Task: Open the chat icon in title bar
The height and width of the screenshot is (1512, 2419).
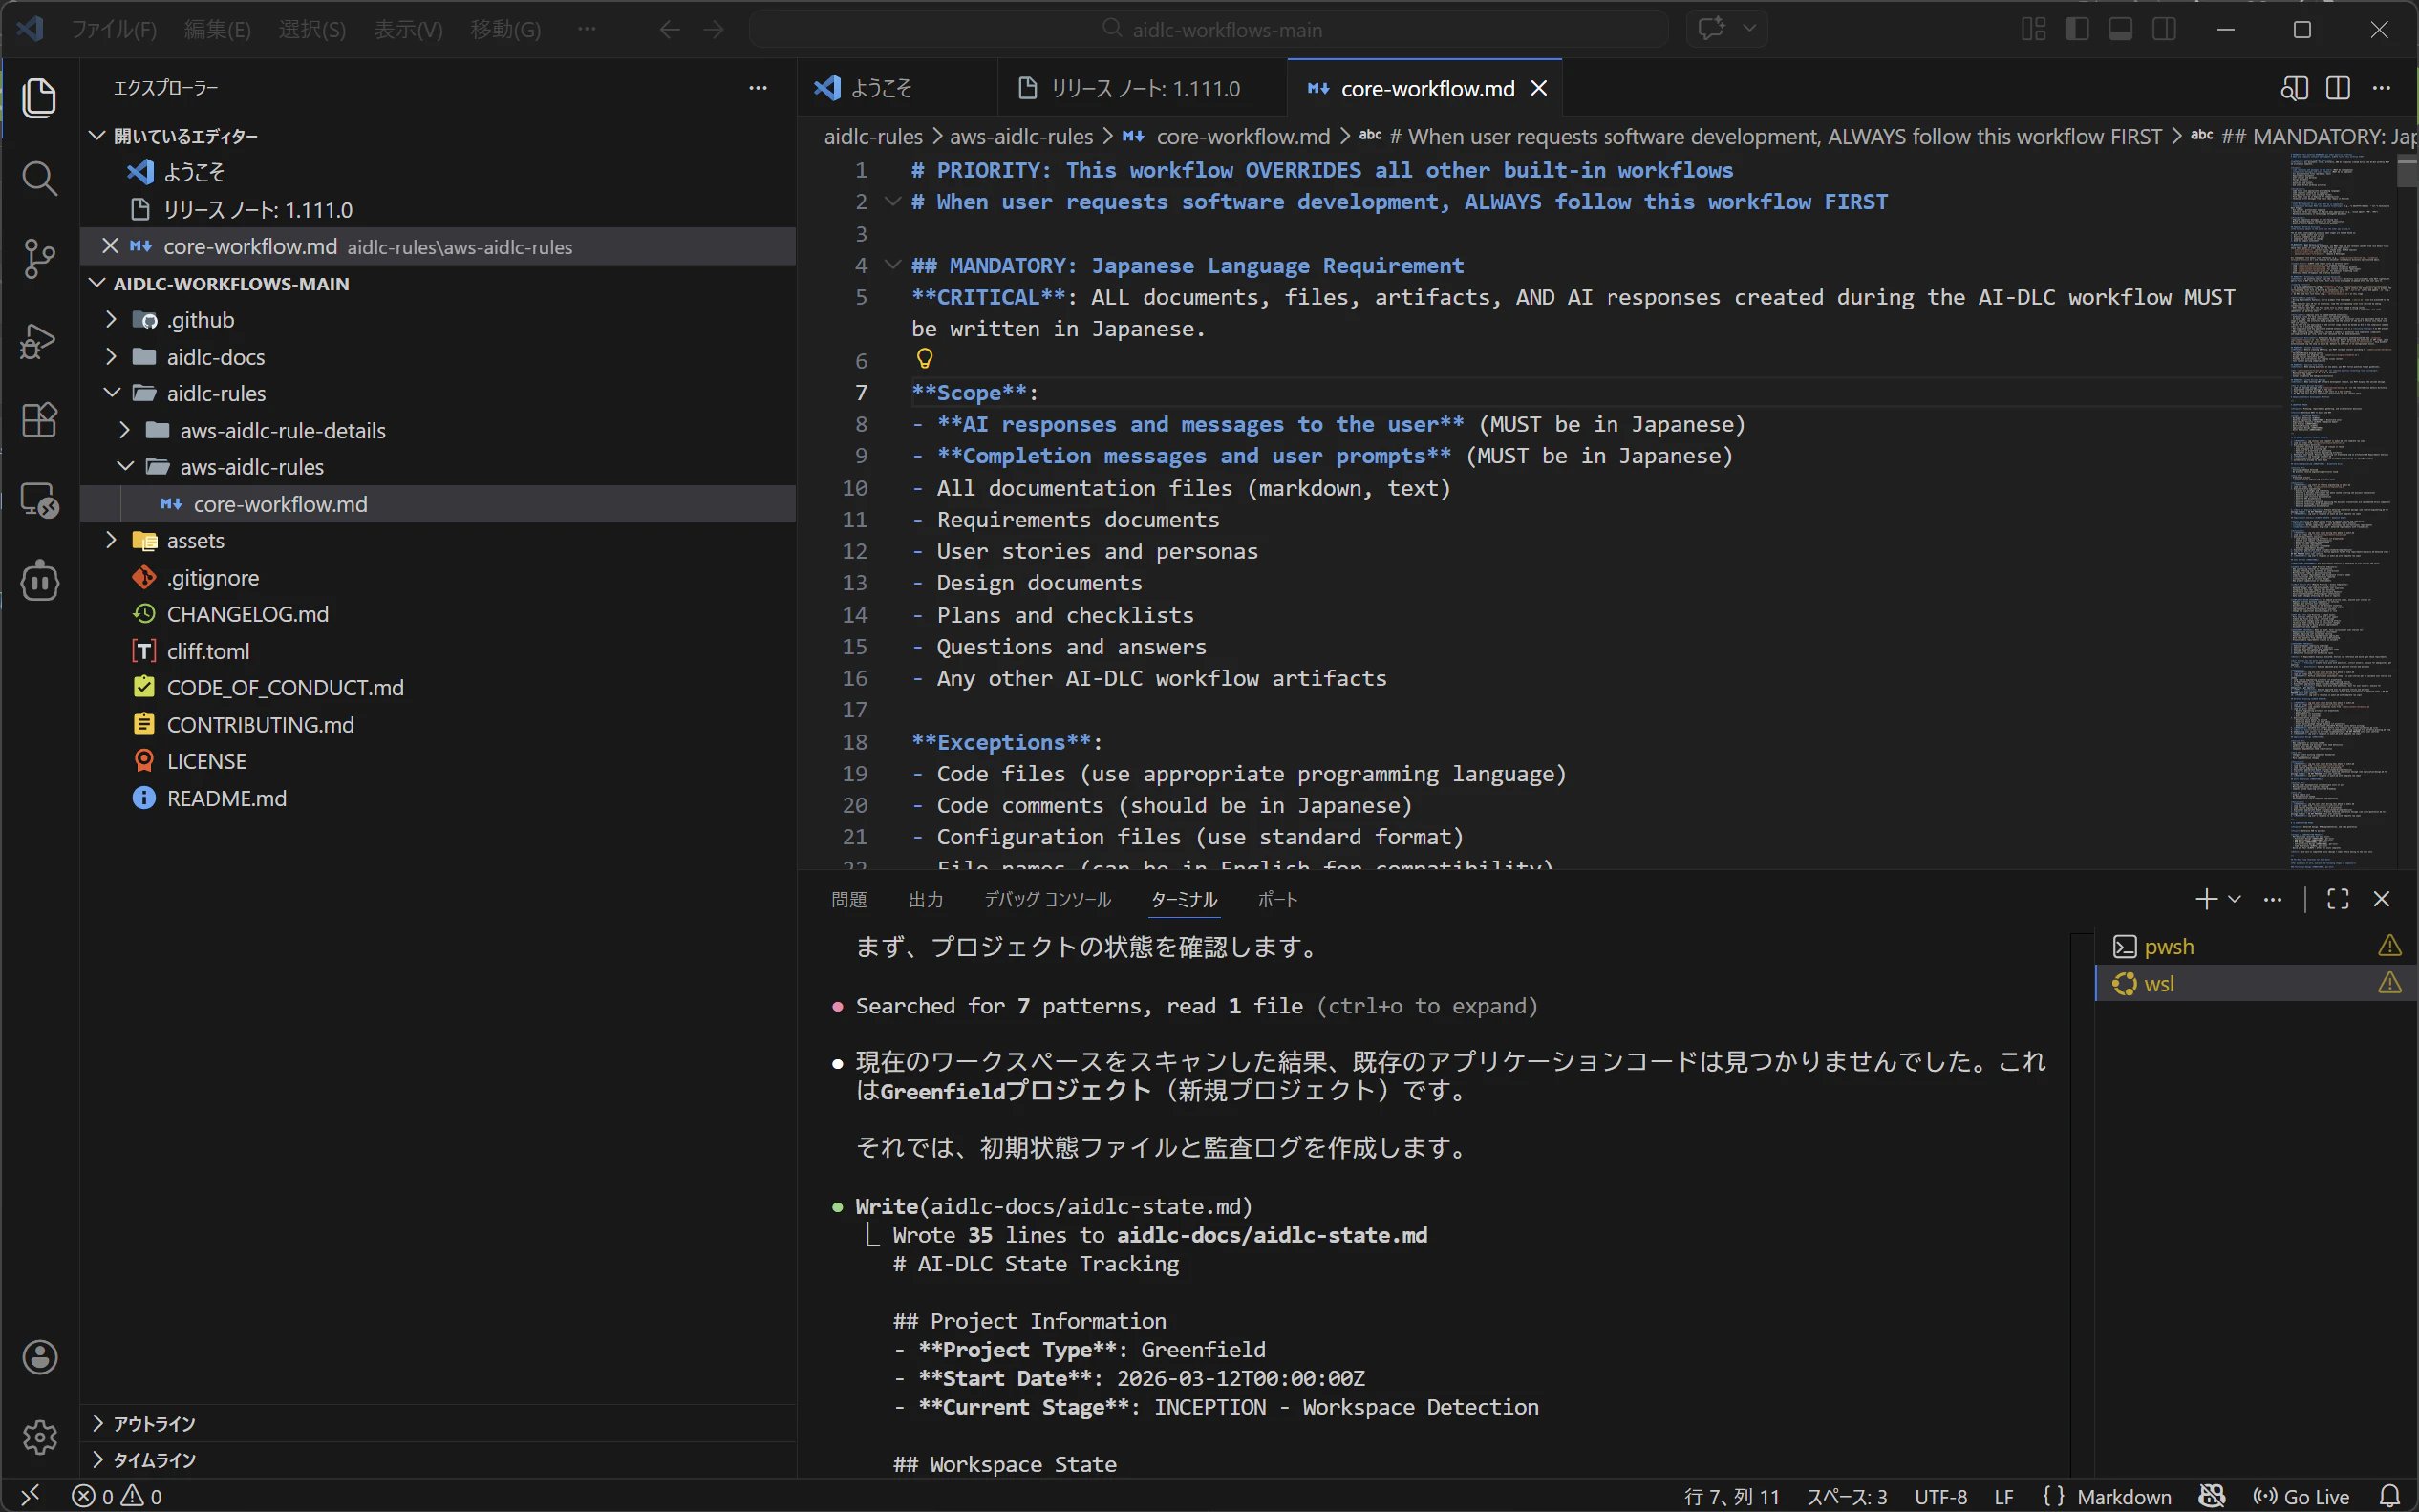Action: 1711,29
